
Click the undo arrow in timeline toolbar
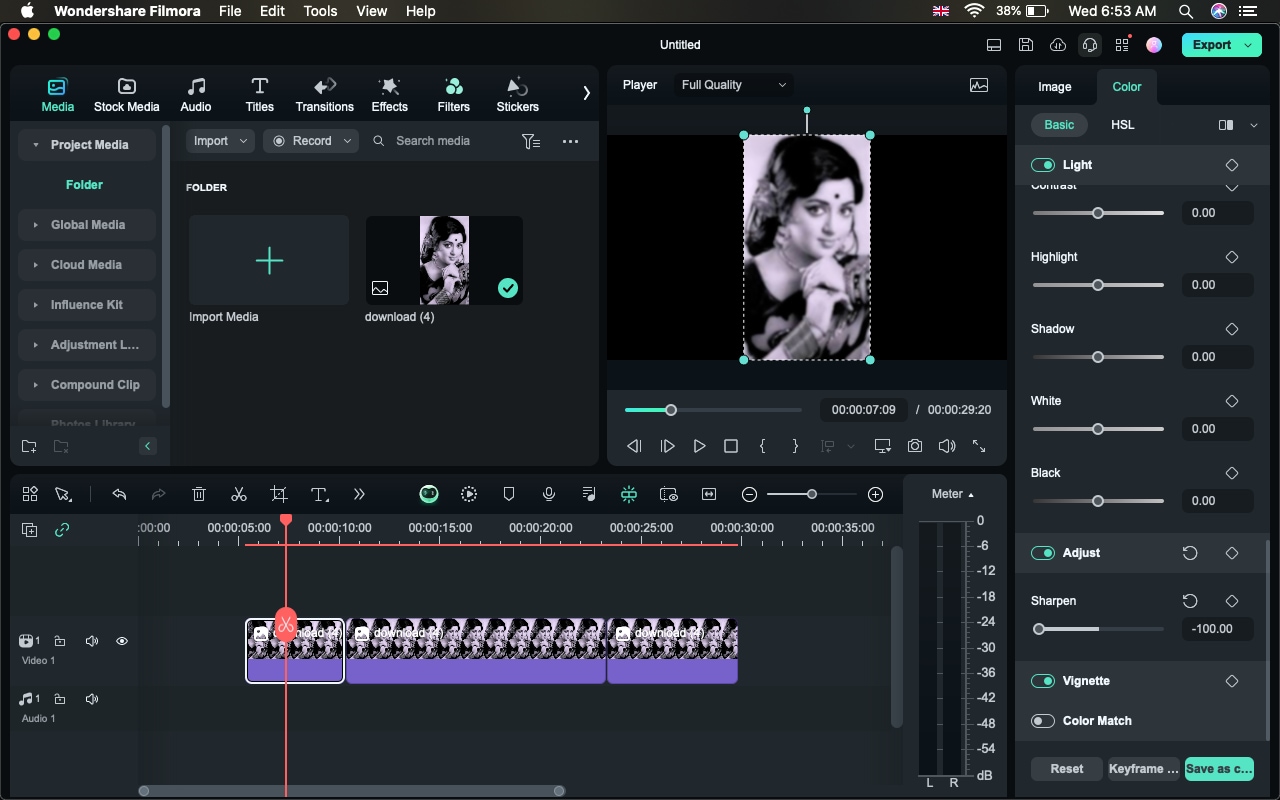click(x=120, y=494)
